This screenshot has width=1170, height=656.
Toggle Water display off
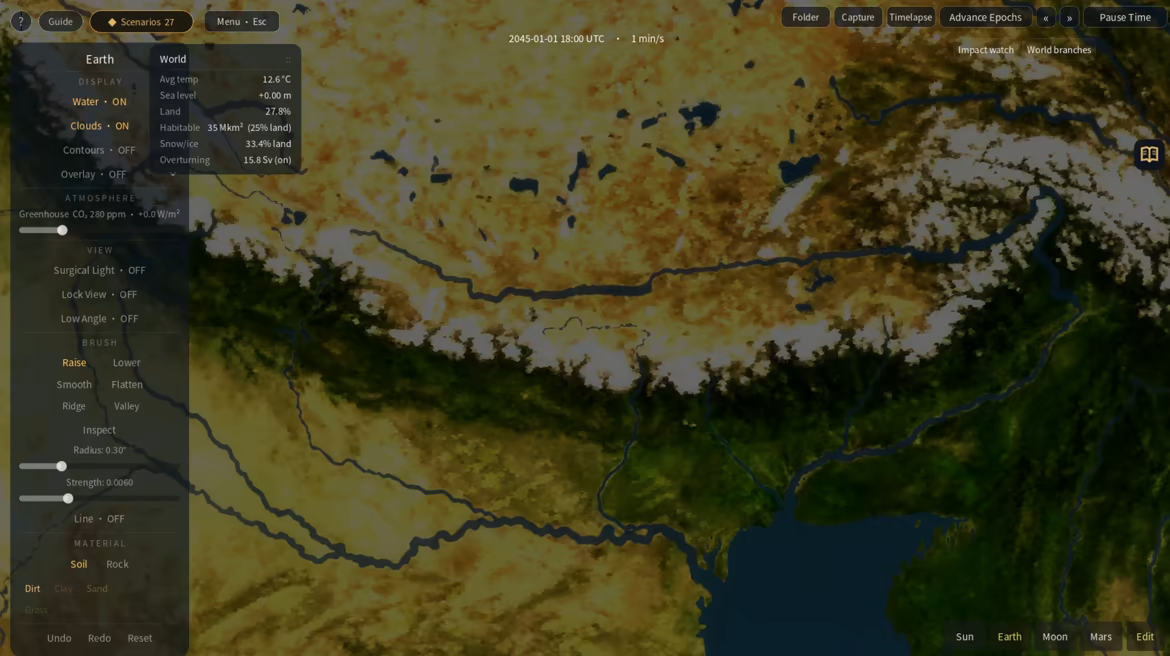[x=99, y=101]
